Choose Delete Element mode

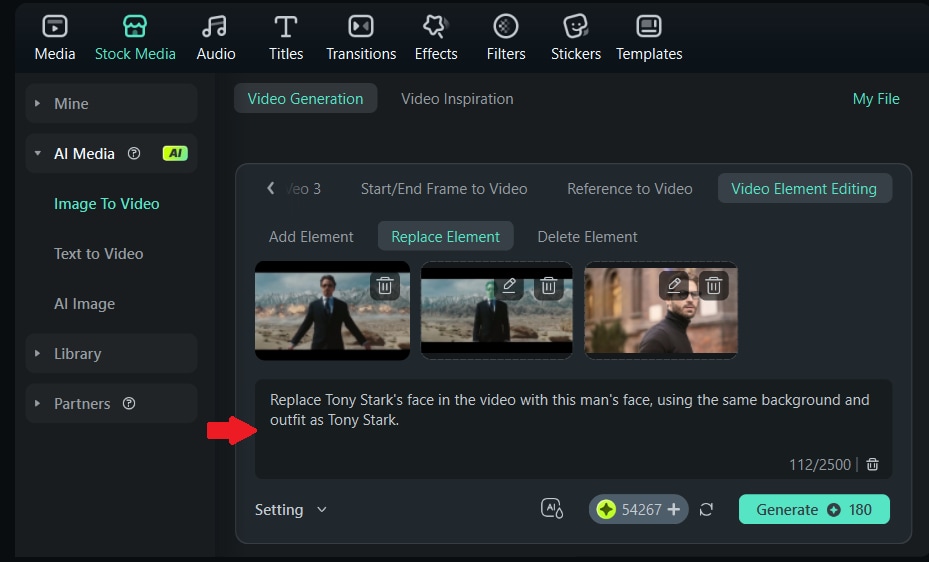tap(587, 237)
